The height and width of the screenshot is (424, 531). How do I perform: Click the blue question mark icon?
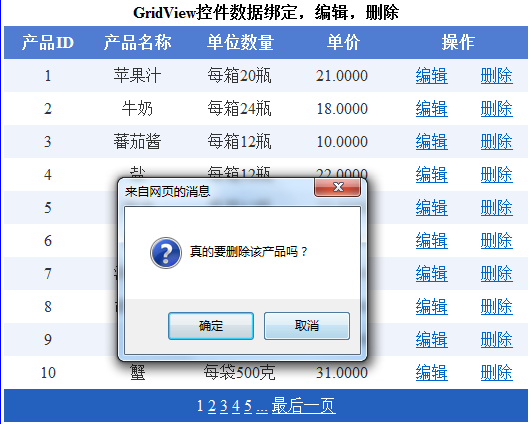coord(166,253)
